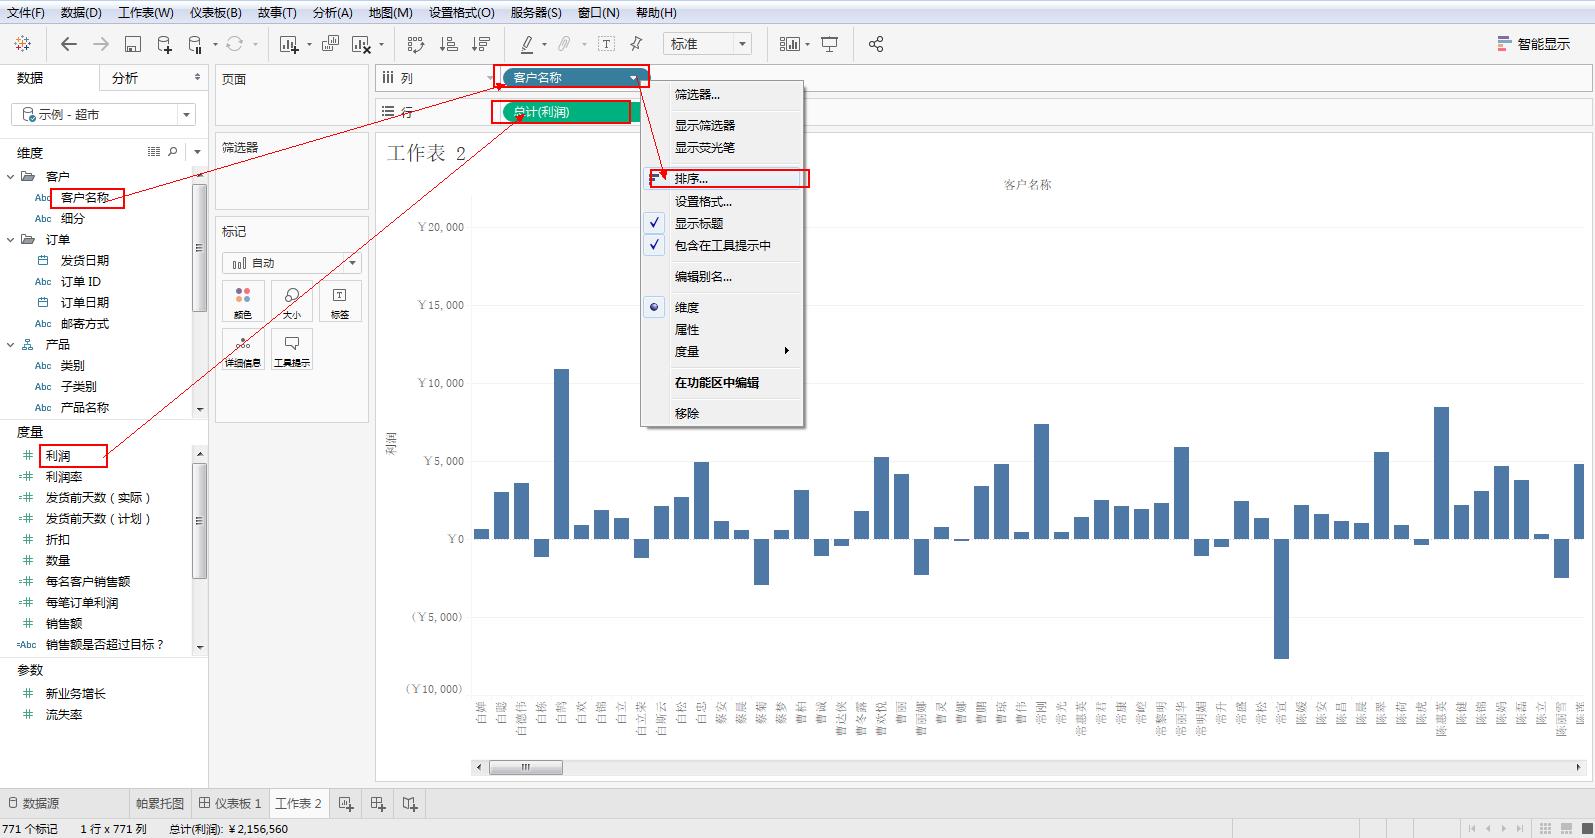Click the show mark labels T icon
1595x838 pixels.
pos(607,44)
